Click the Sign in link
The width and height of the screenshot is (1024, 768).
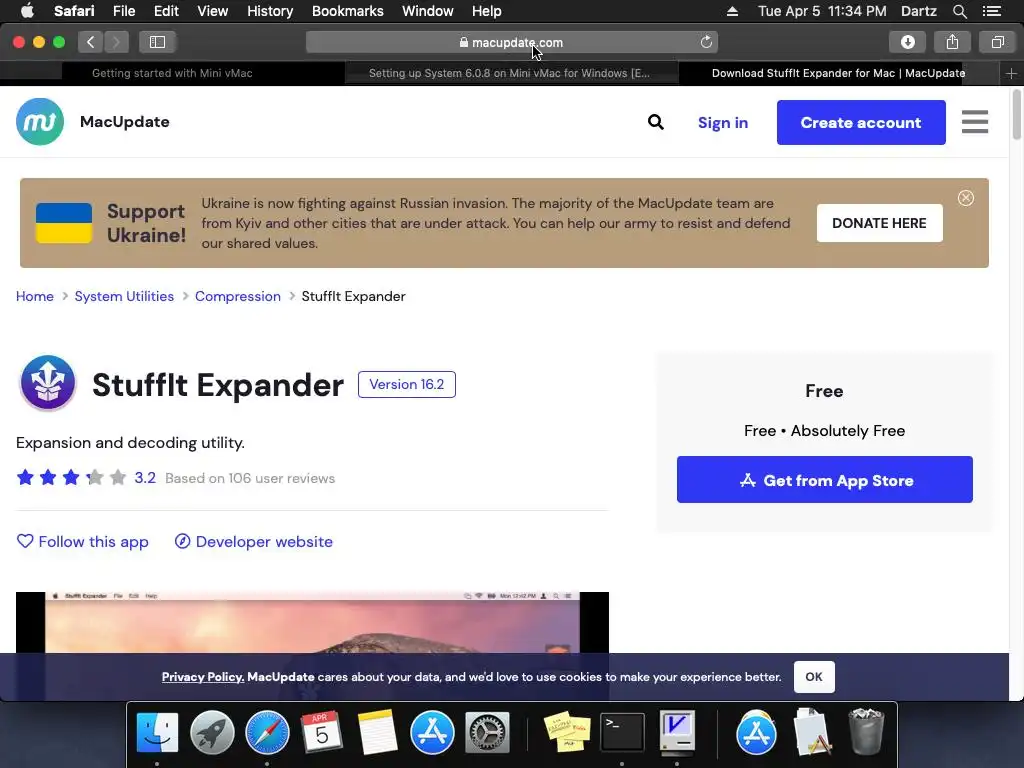723,123
